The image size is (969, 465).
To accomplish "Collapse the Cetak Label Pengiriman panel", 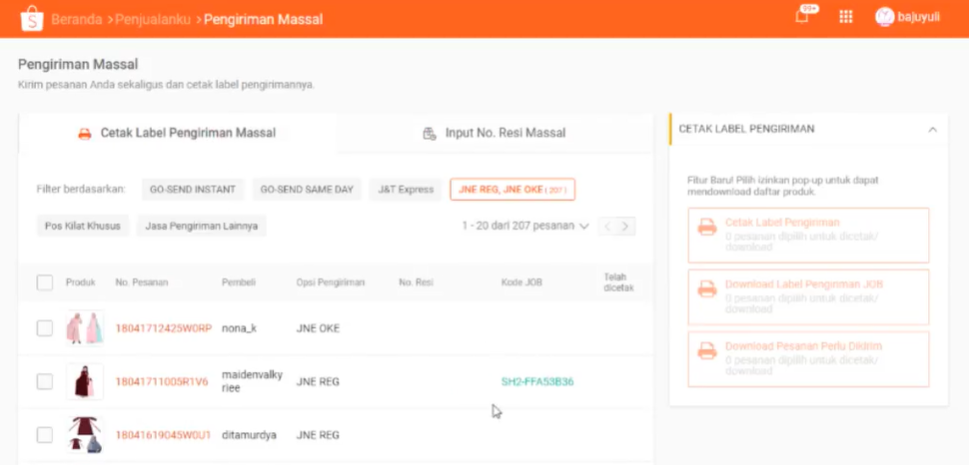I will click(x=933, y=129).
